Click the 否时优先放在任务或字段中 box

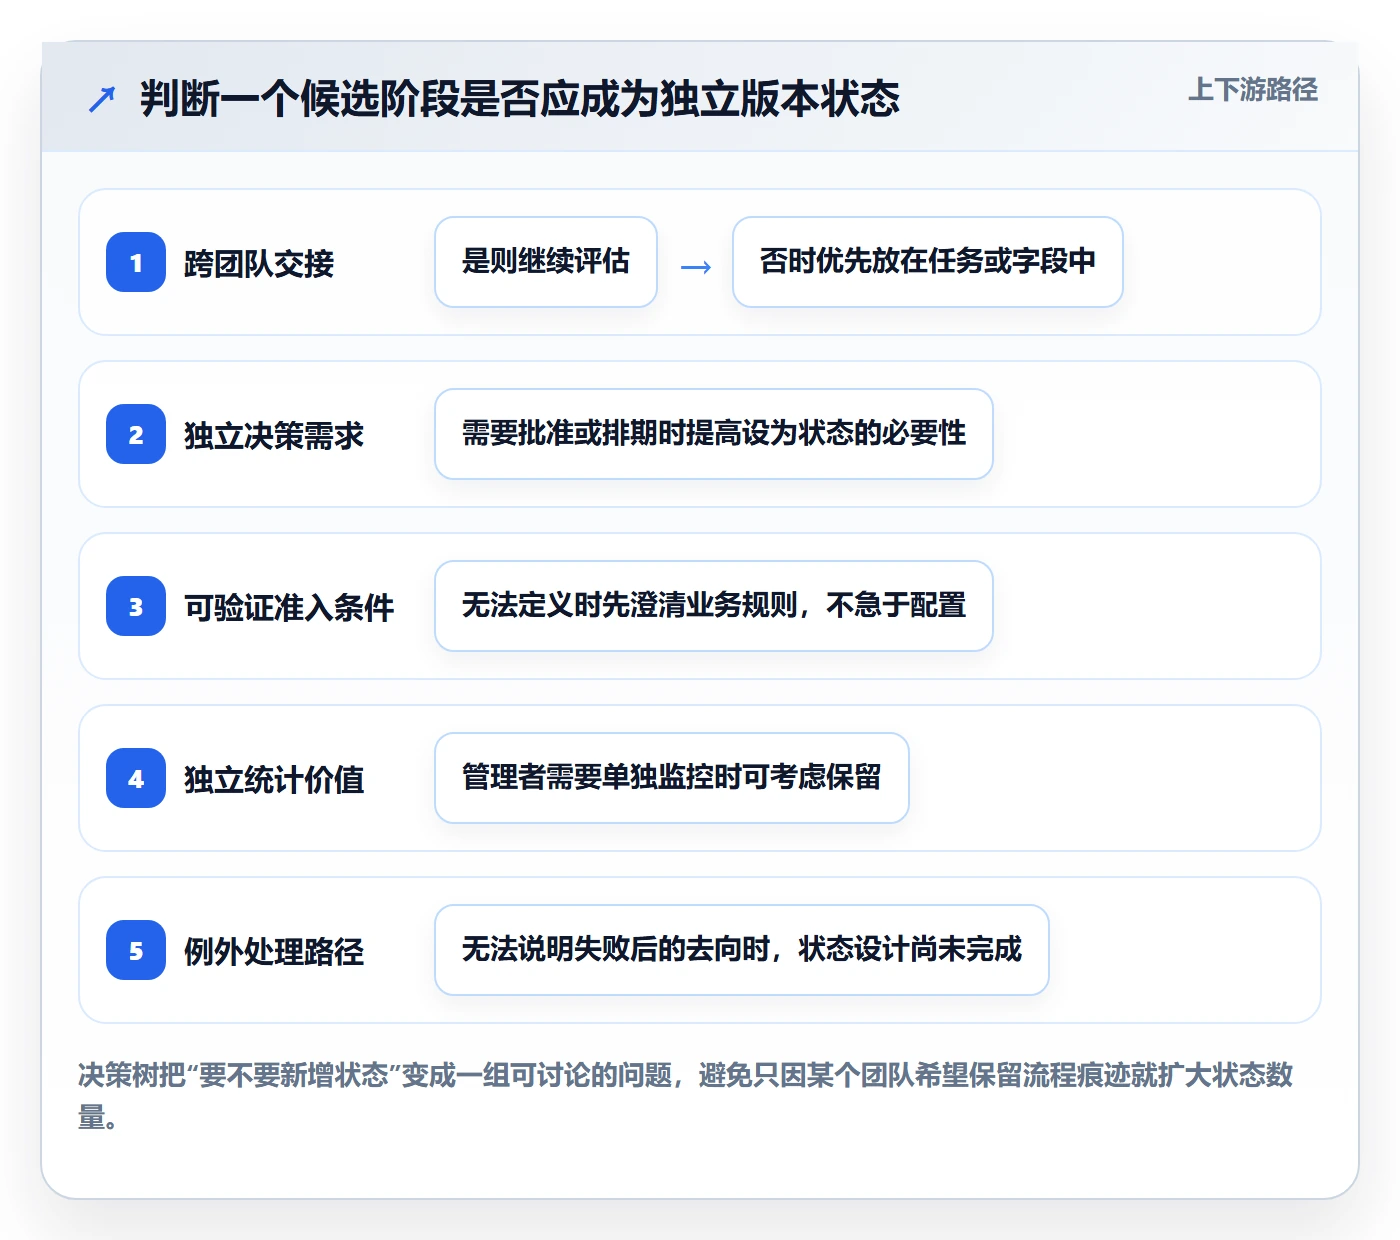pyautogui.click(x=928, y=262)
